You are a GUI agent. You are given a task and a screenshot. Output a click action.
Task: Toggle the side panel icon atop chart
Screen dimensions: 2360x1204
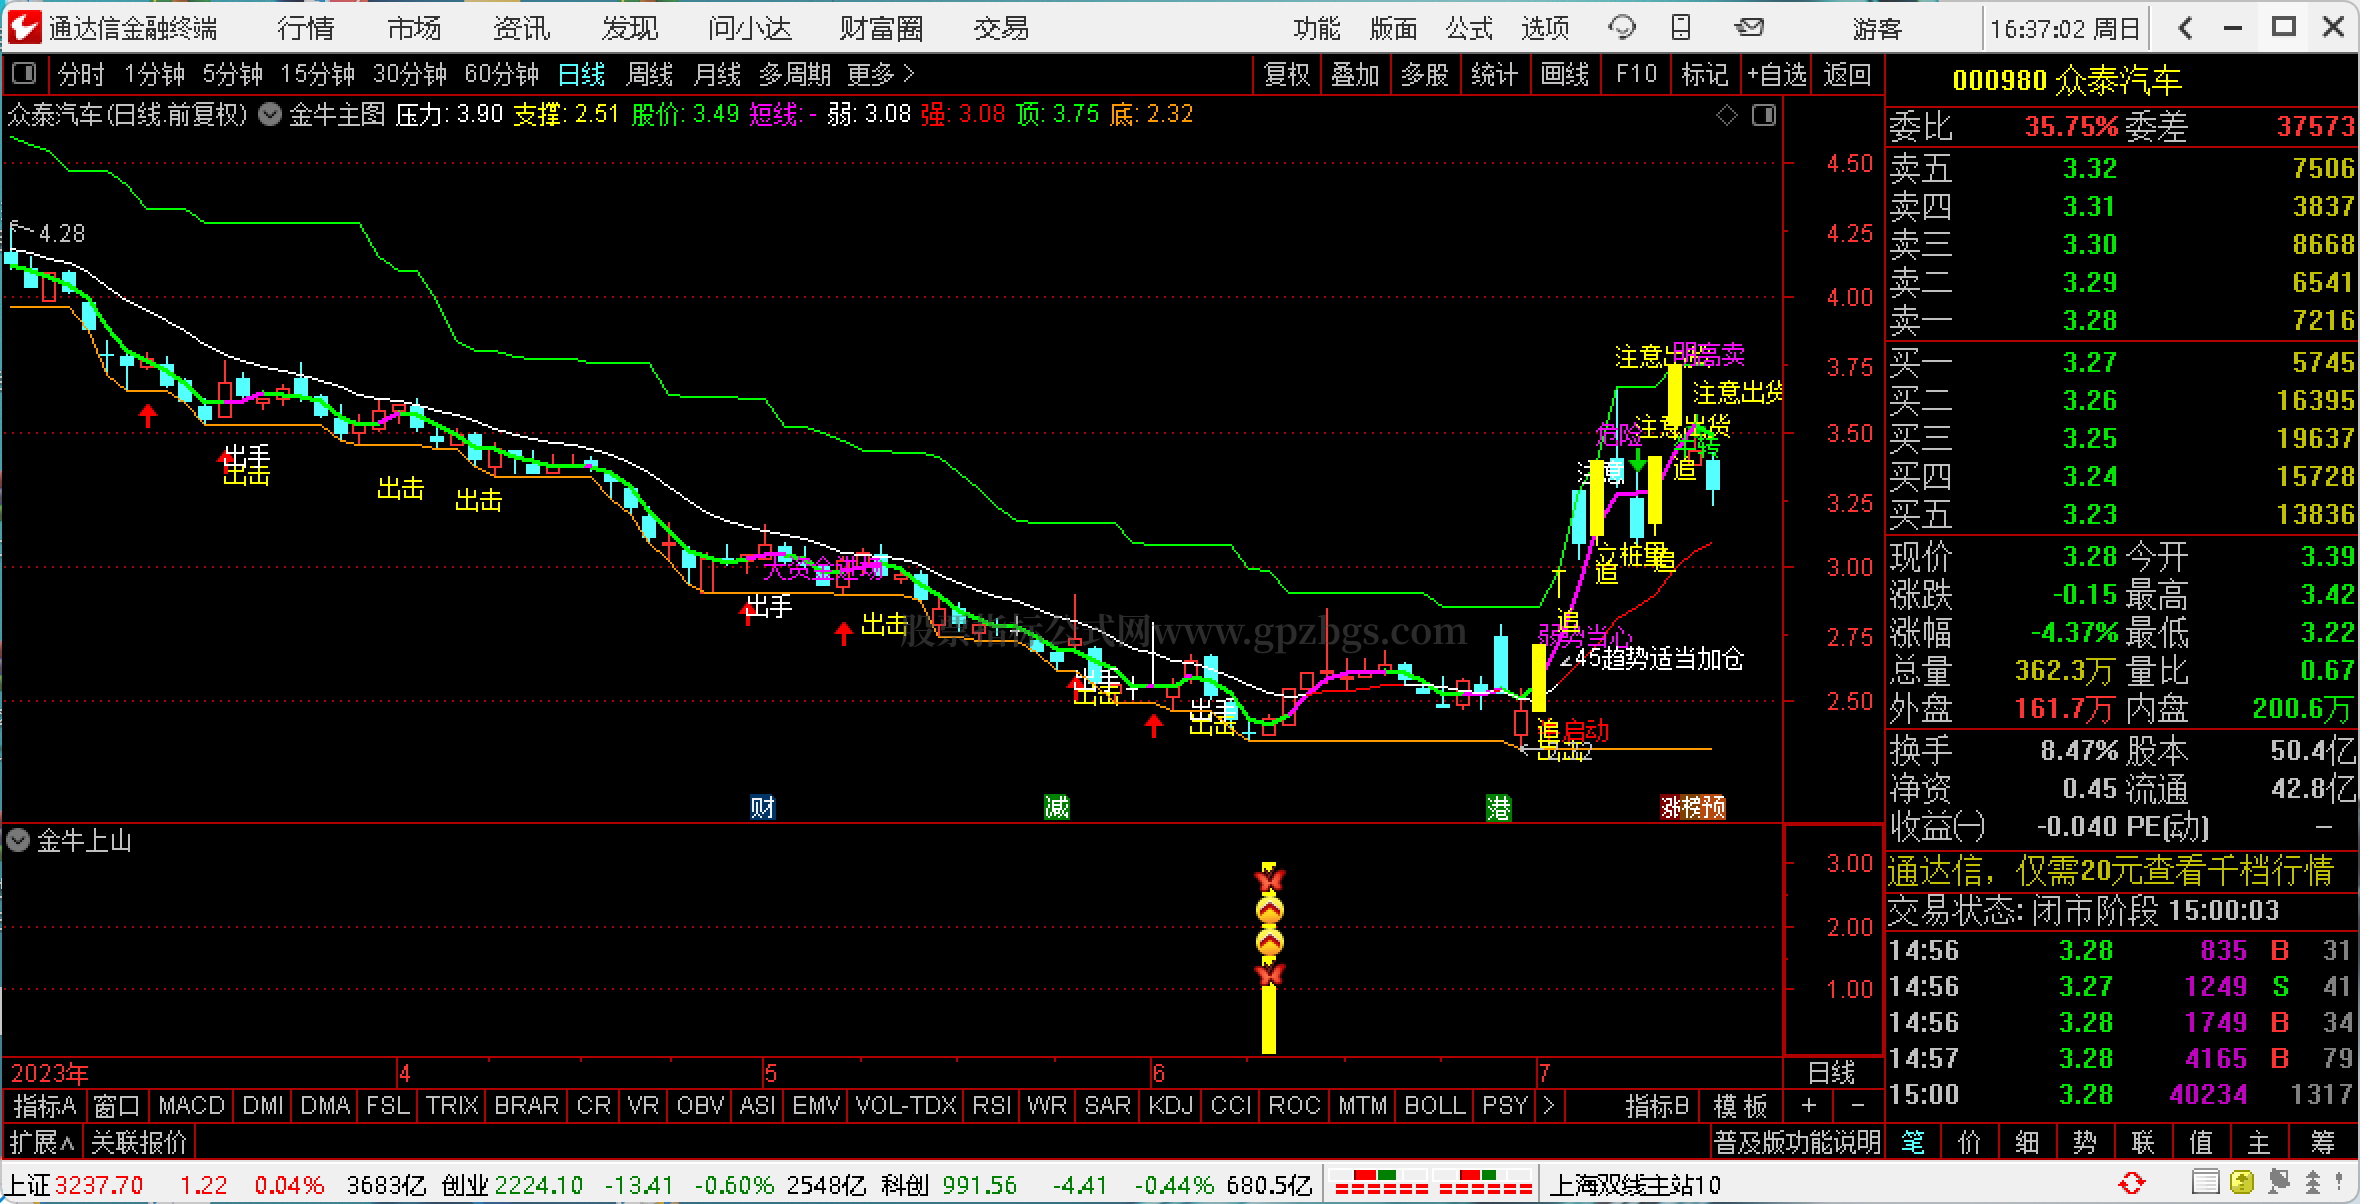[1764, 115]
